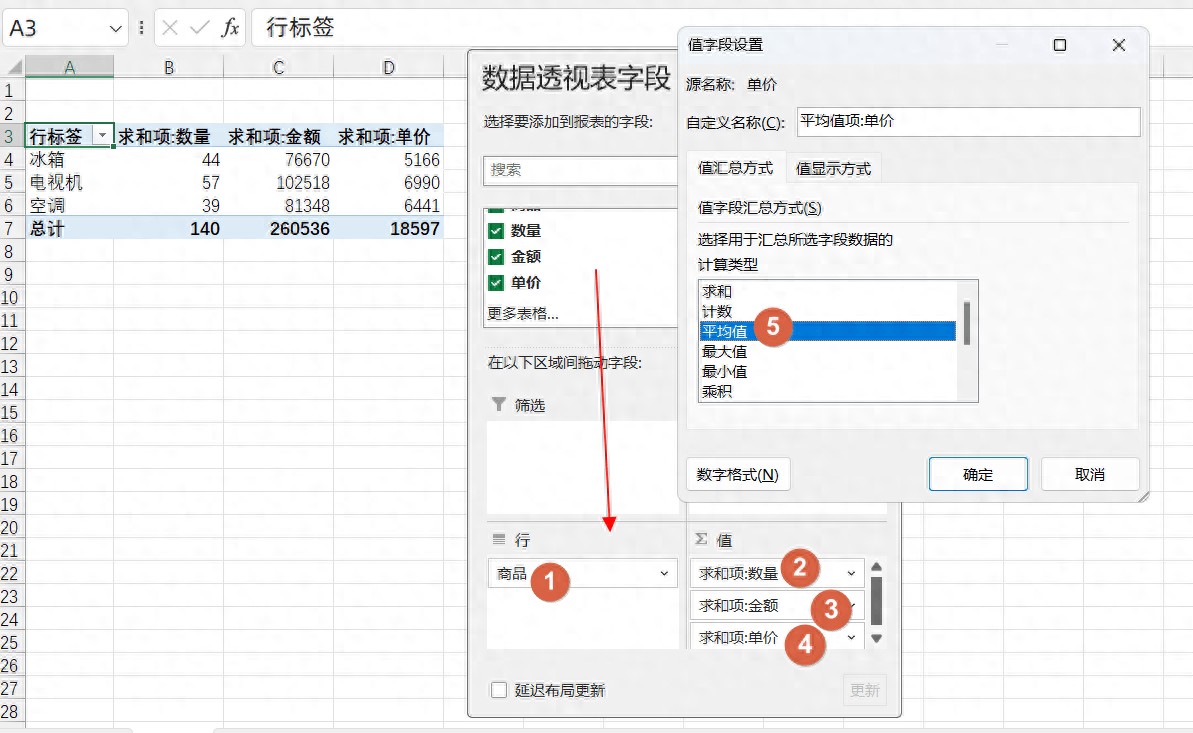Click the 确定 button
The height and width of the screenshot is (733, 1193).
coord(977,475)
